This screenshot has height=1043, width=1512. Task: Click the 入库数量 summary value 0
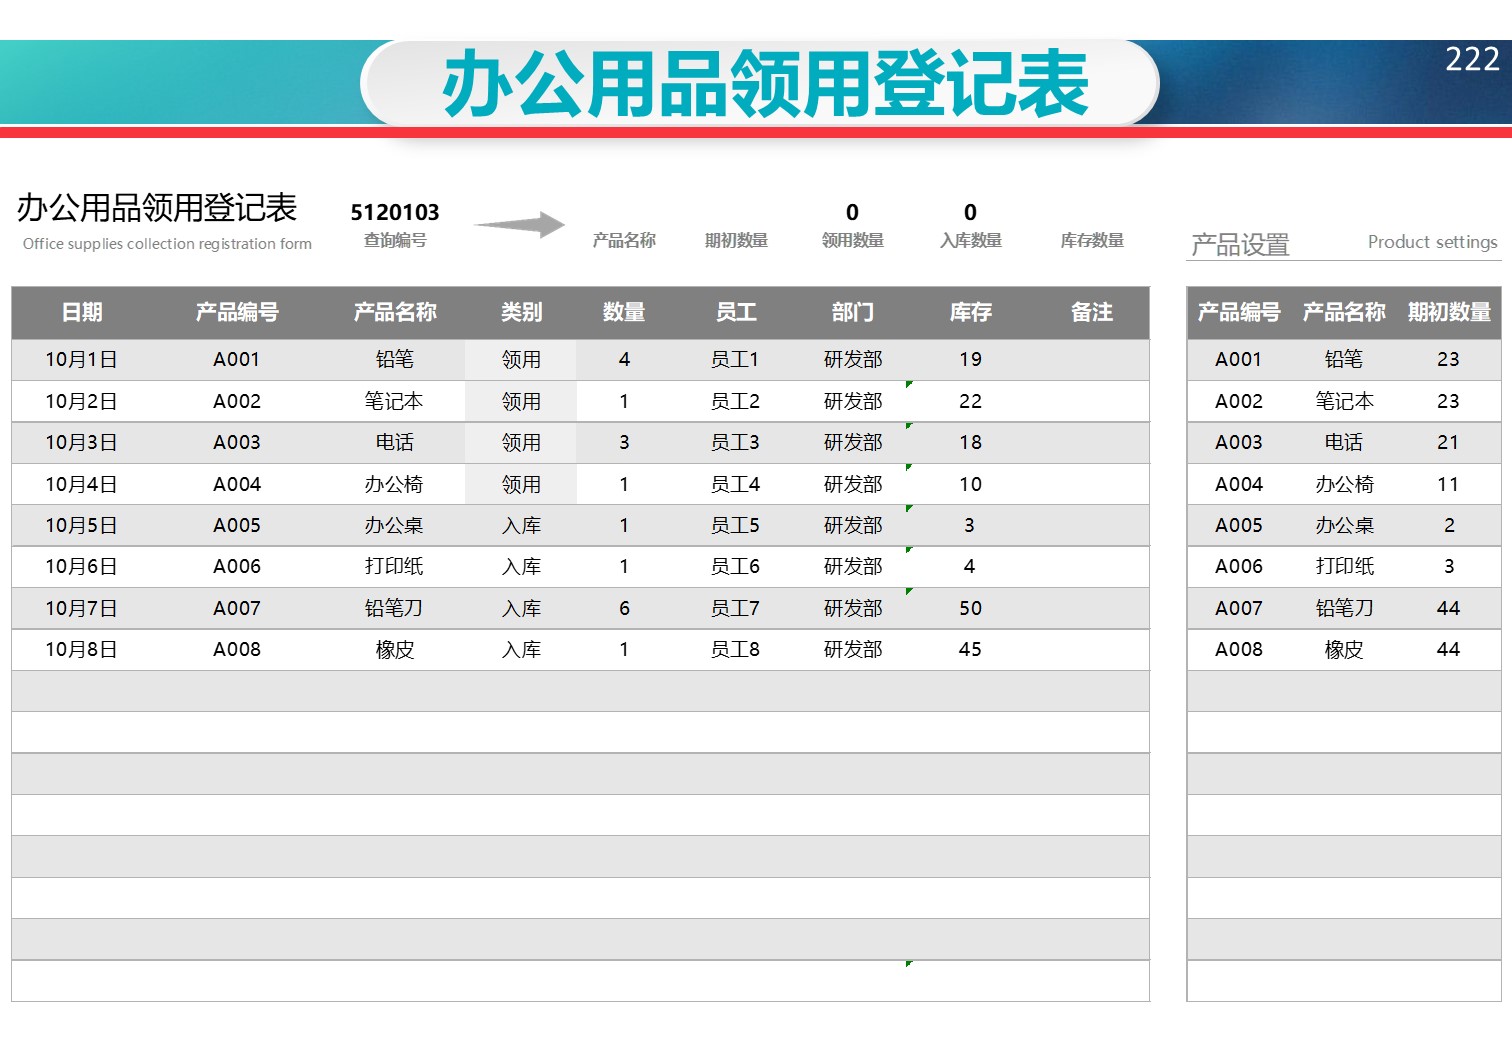click(x=970, y=212)
